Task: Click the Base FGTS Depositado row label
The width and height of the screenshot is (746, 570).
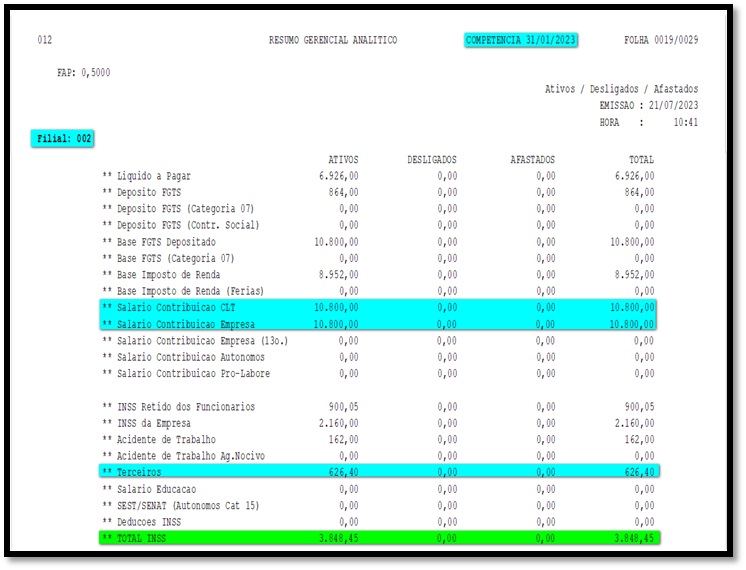Action: pyautogui.click(x=166, y=242)
